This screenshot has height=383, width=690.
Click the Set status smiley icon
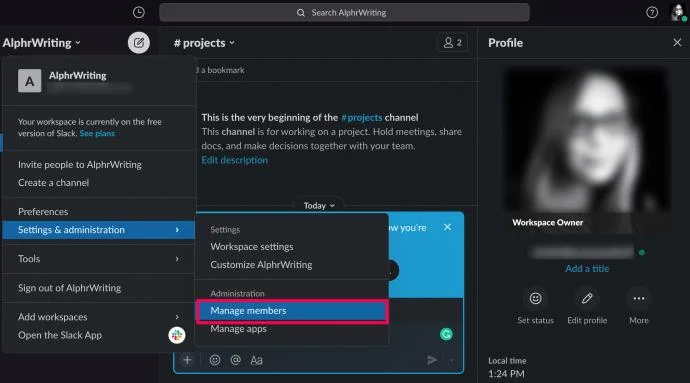coord(535,298)
